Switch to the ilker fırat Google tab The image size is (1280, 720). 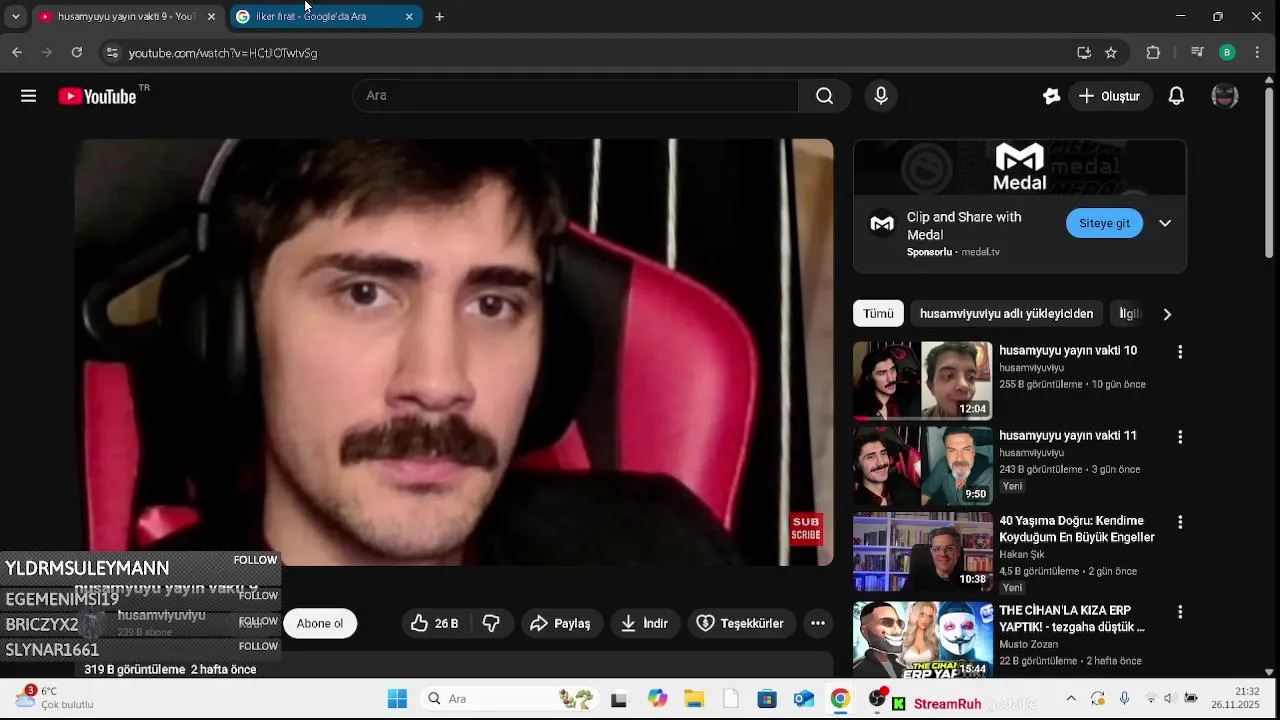tap(326, 17)
